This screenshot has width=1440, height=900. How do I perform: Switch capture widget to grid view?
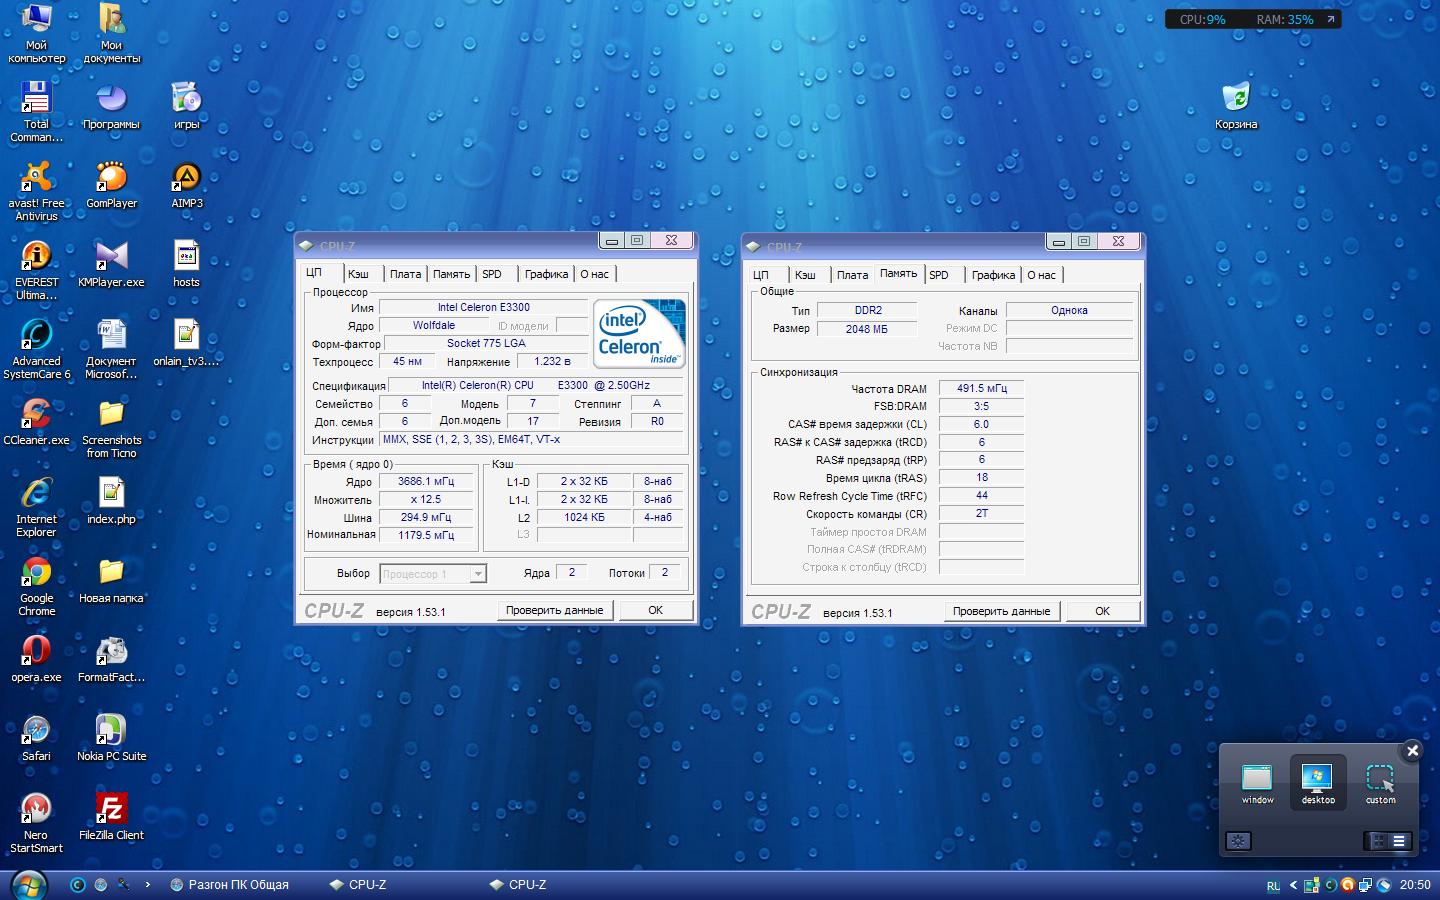1378,841
